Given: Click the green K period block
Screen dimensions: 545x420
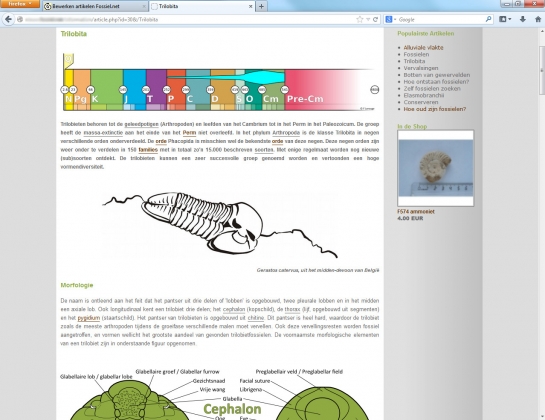Looking at the screenshot, I should (x=107, y=90).
